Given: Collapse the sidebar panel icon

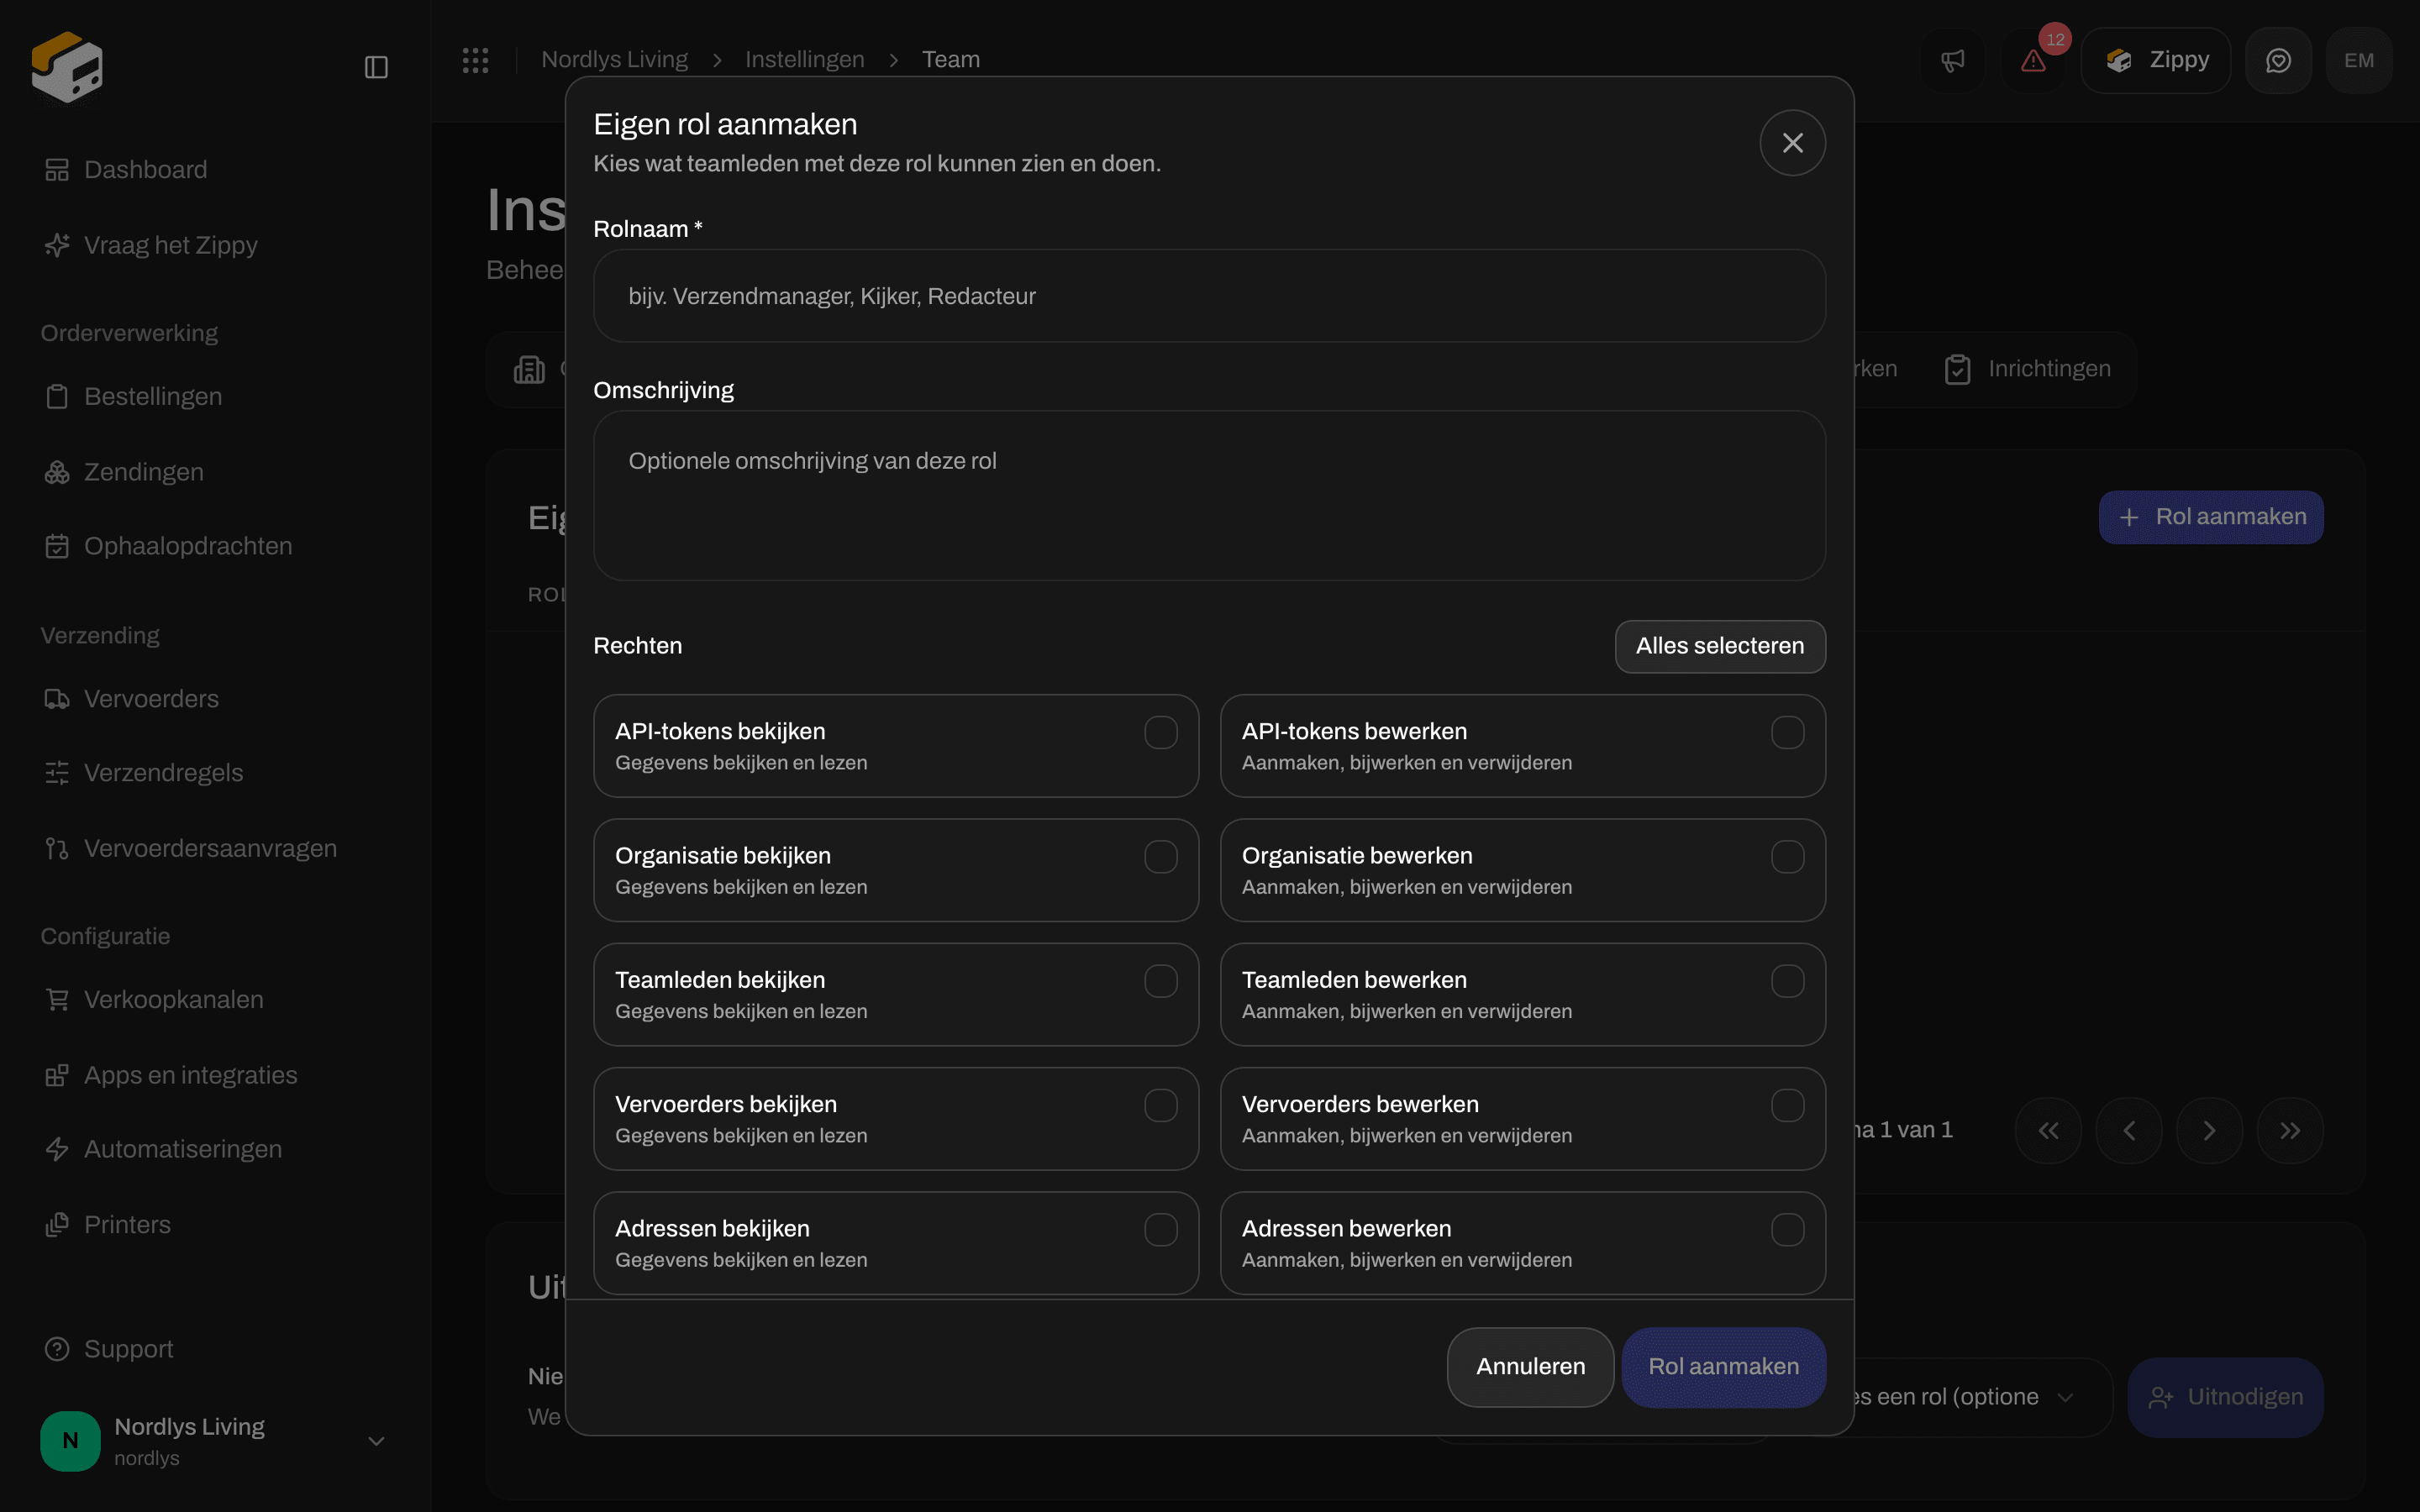Looking at the screenshot, I should click(x=376, y=67).
